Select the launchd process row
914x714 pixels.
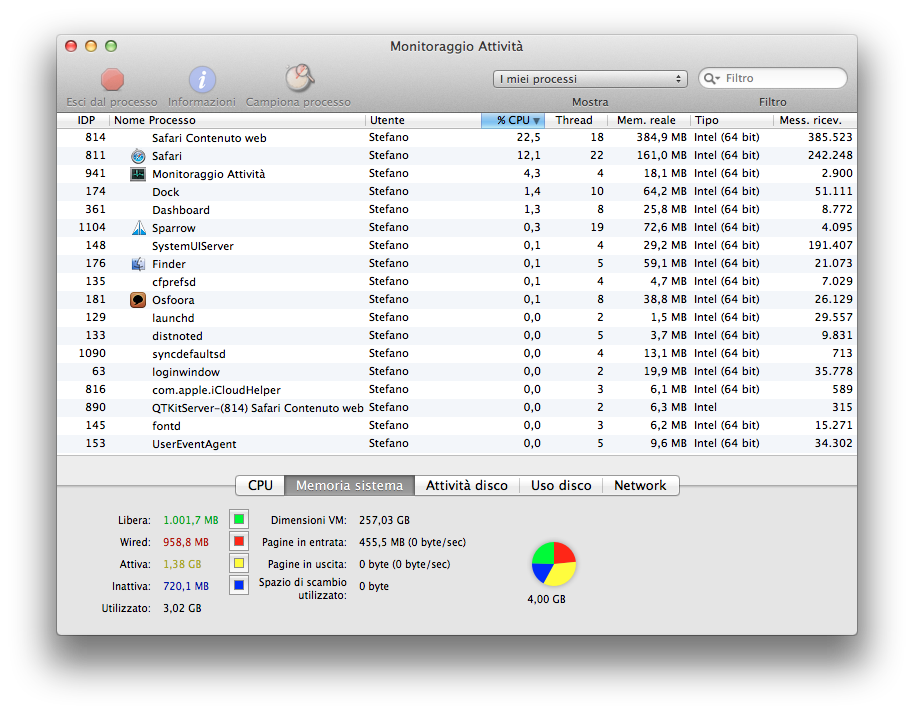(457, 318)
